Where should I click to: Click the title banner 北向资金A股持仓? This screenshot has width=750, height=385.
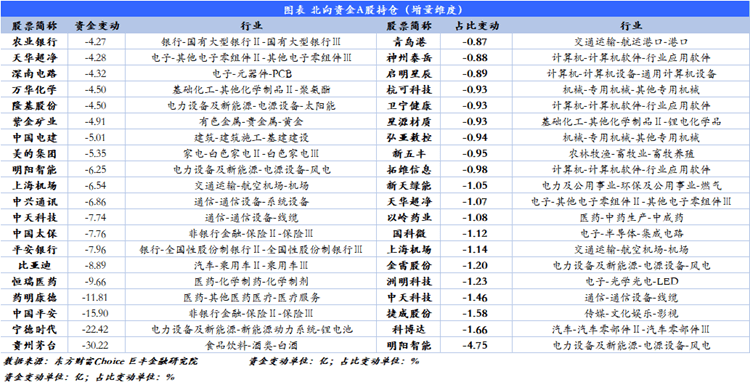click(x=375, y=10)
